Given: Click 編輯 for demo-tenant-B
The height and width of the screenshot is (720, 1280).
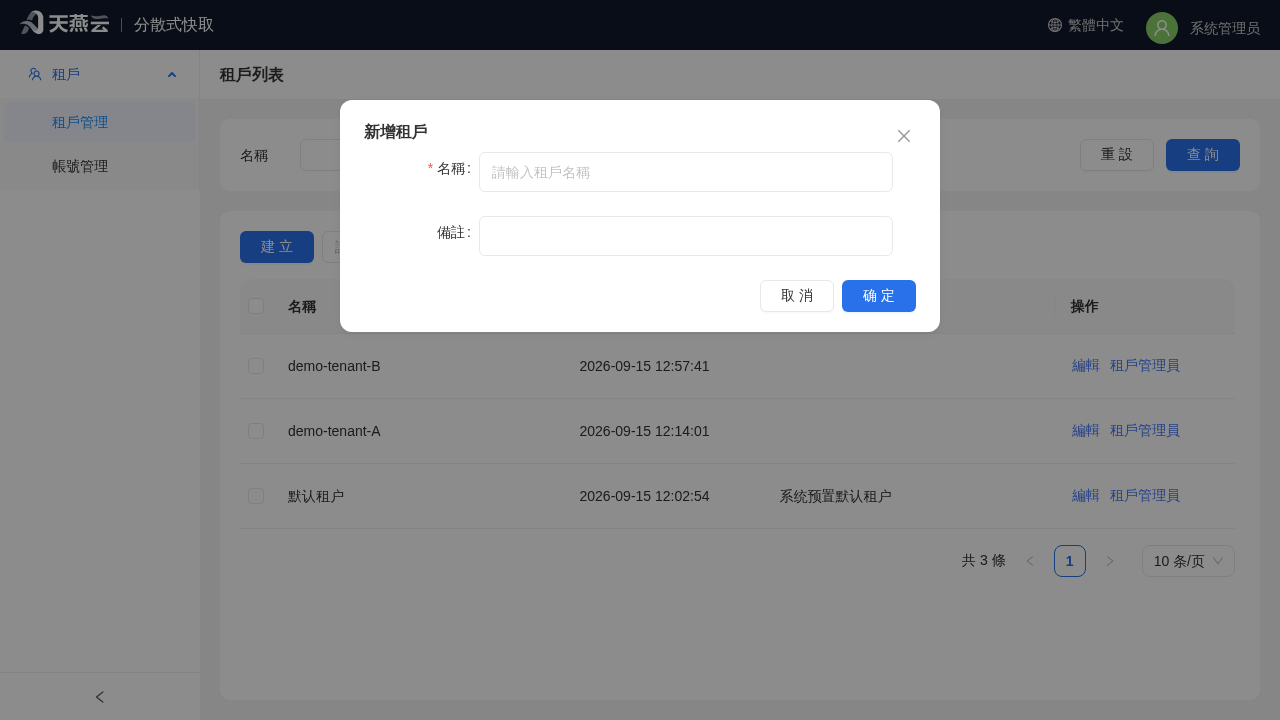Looking at the screenshot, I should 1086,366.
